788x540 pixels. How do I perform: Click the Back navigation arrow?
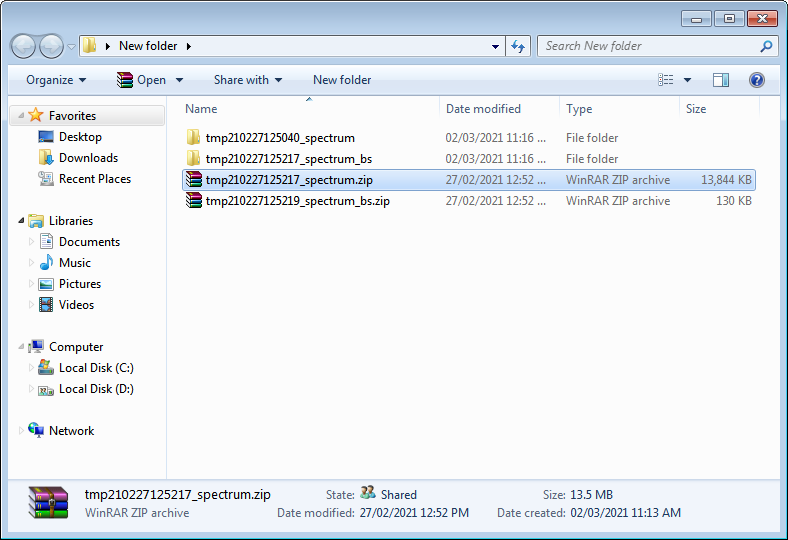tap(23, 47)
